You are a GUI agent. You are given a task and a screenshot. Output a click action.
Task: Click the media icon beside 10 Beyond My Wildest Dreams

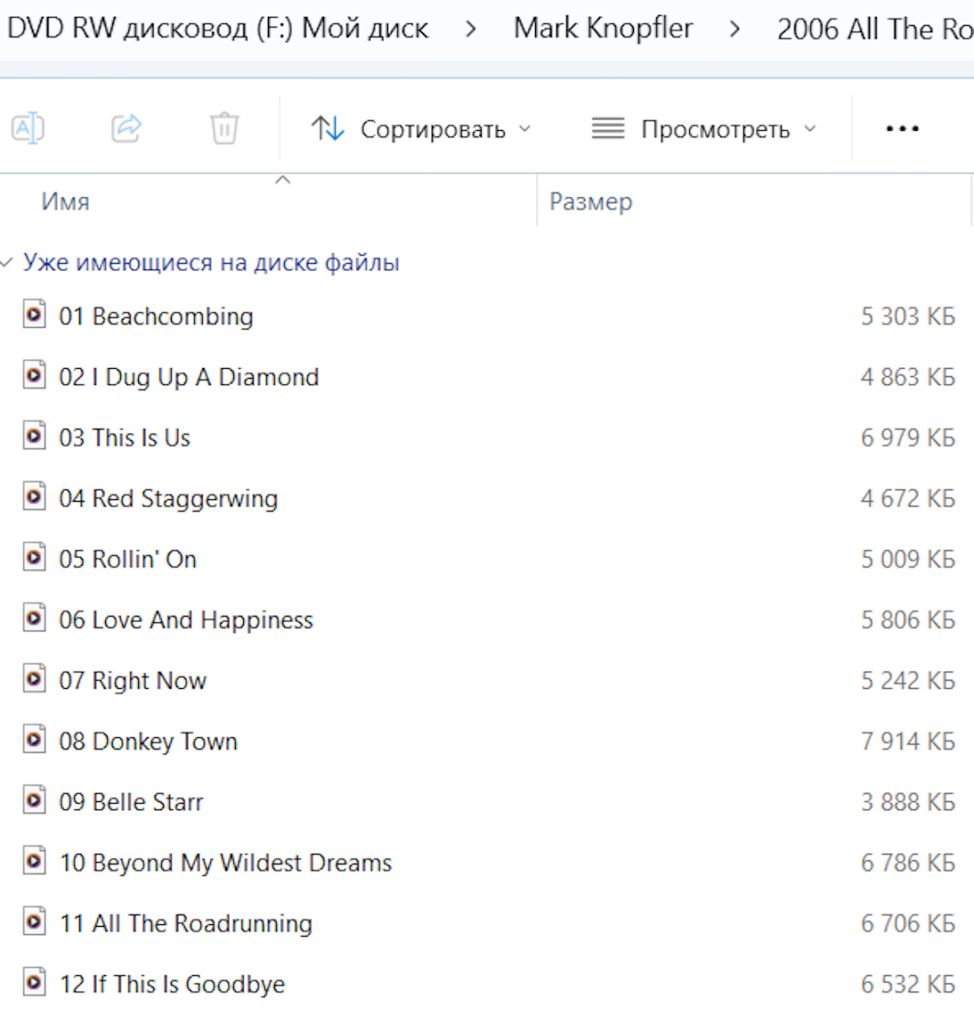click(34, 861)
